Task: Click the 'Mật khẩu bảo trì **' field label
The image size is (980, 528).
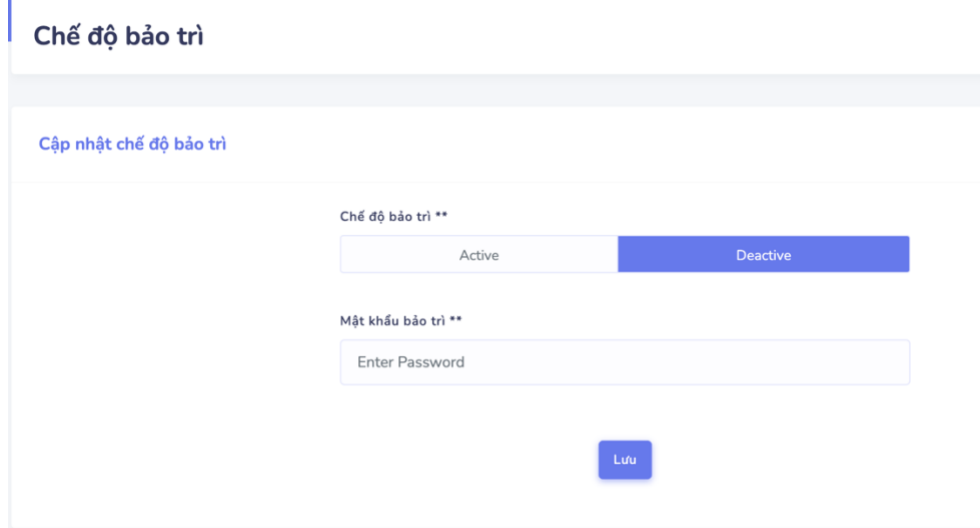Action: pos(393,321)
